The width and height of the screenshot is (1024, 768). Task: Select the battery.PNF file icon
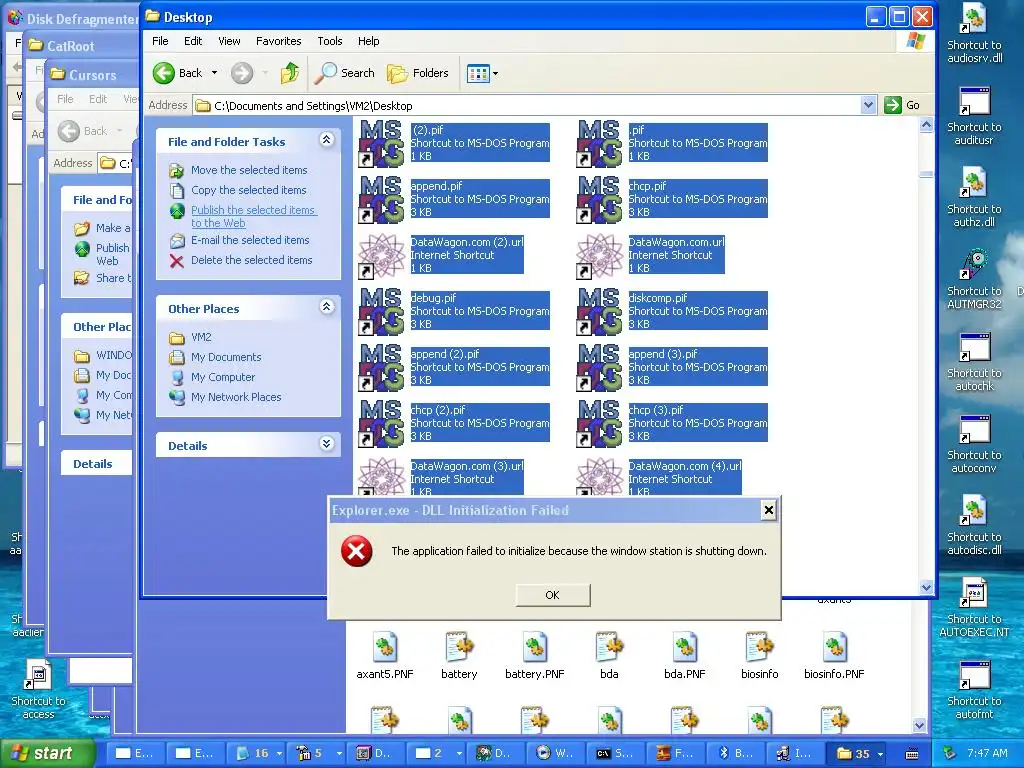pos(534,648)
